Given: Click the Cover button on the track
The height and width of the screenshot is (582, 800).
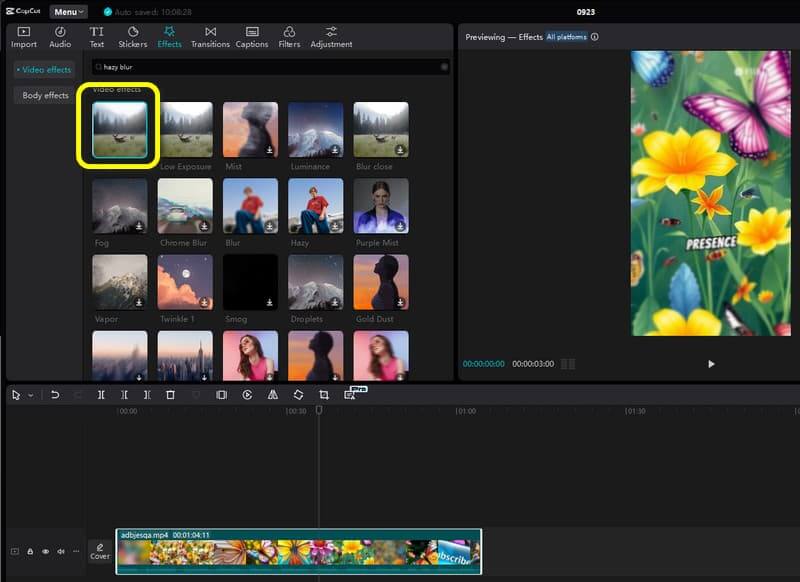Looking at the screenshot, I should (100, 551).
